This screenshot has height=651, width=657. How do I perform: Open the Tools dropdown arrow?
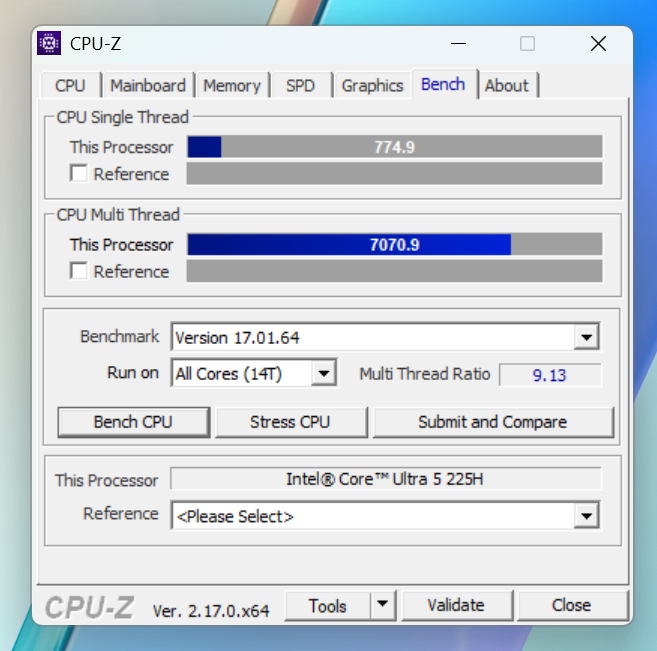pyautogui.click(x=382, y=604)
